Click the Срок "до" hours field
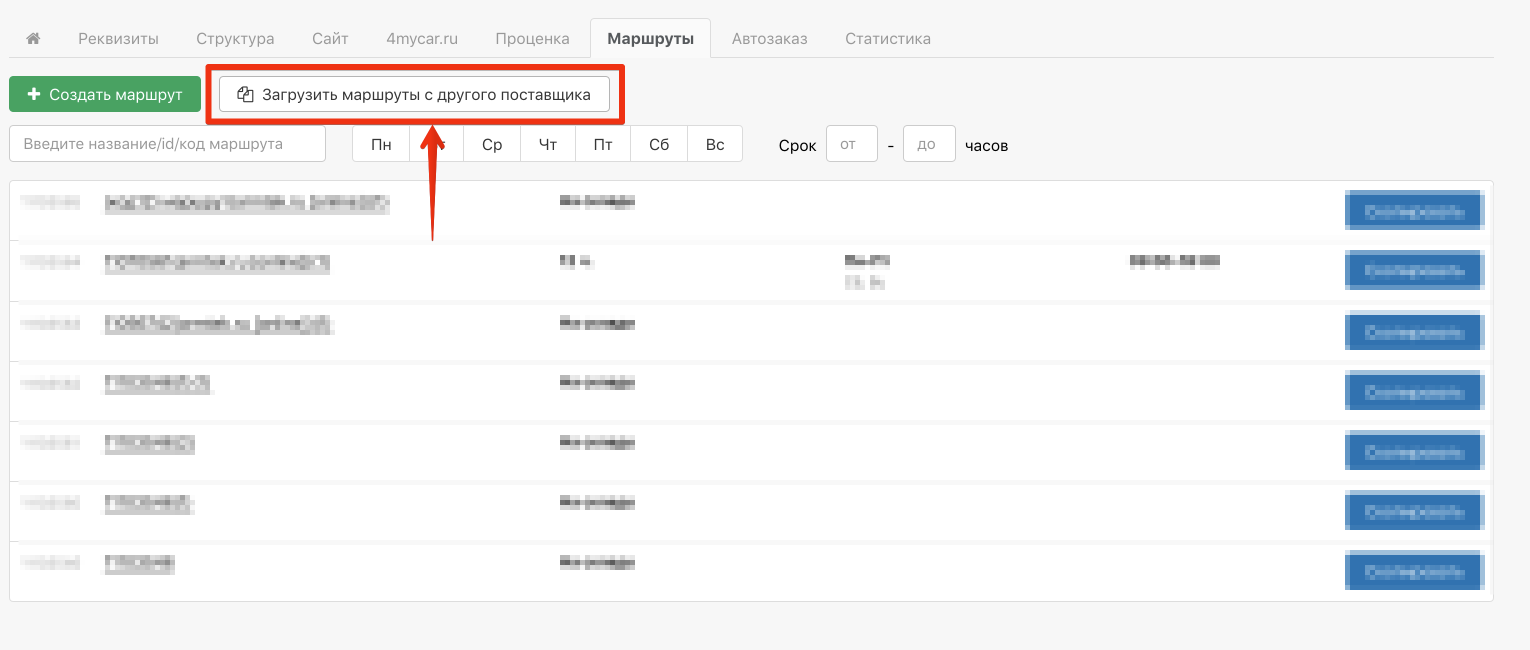The image size is (1530, 650). (x=928, y=144)
